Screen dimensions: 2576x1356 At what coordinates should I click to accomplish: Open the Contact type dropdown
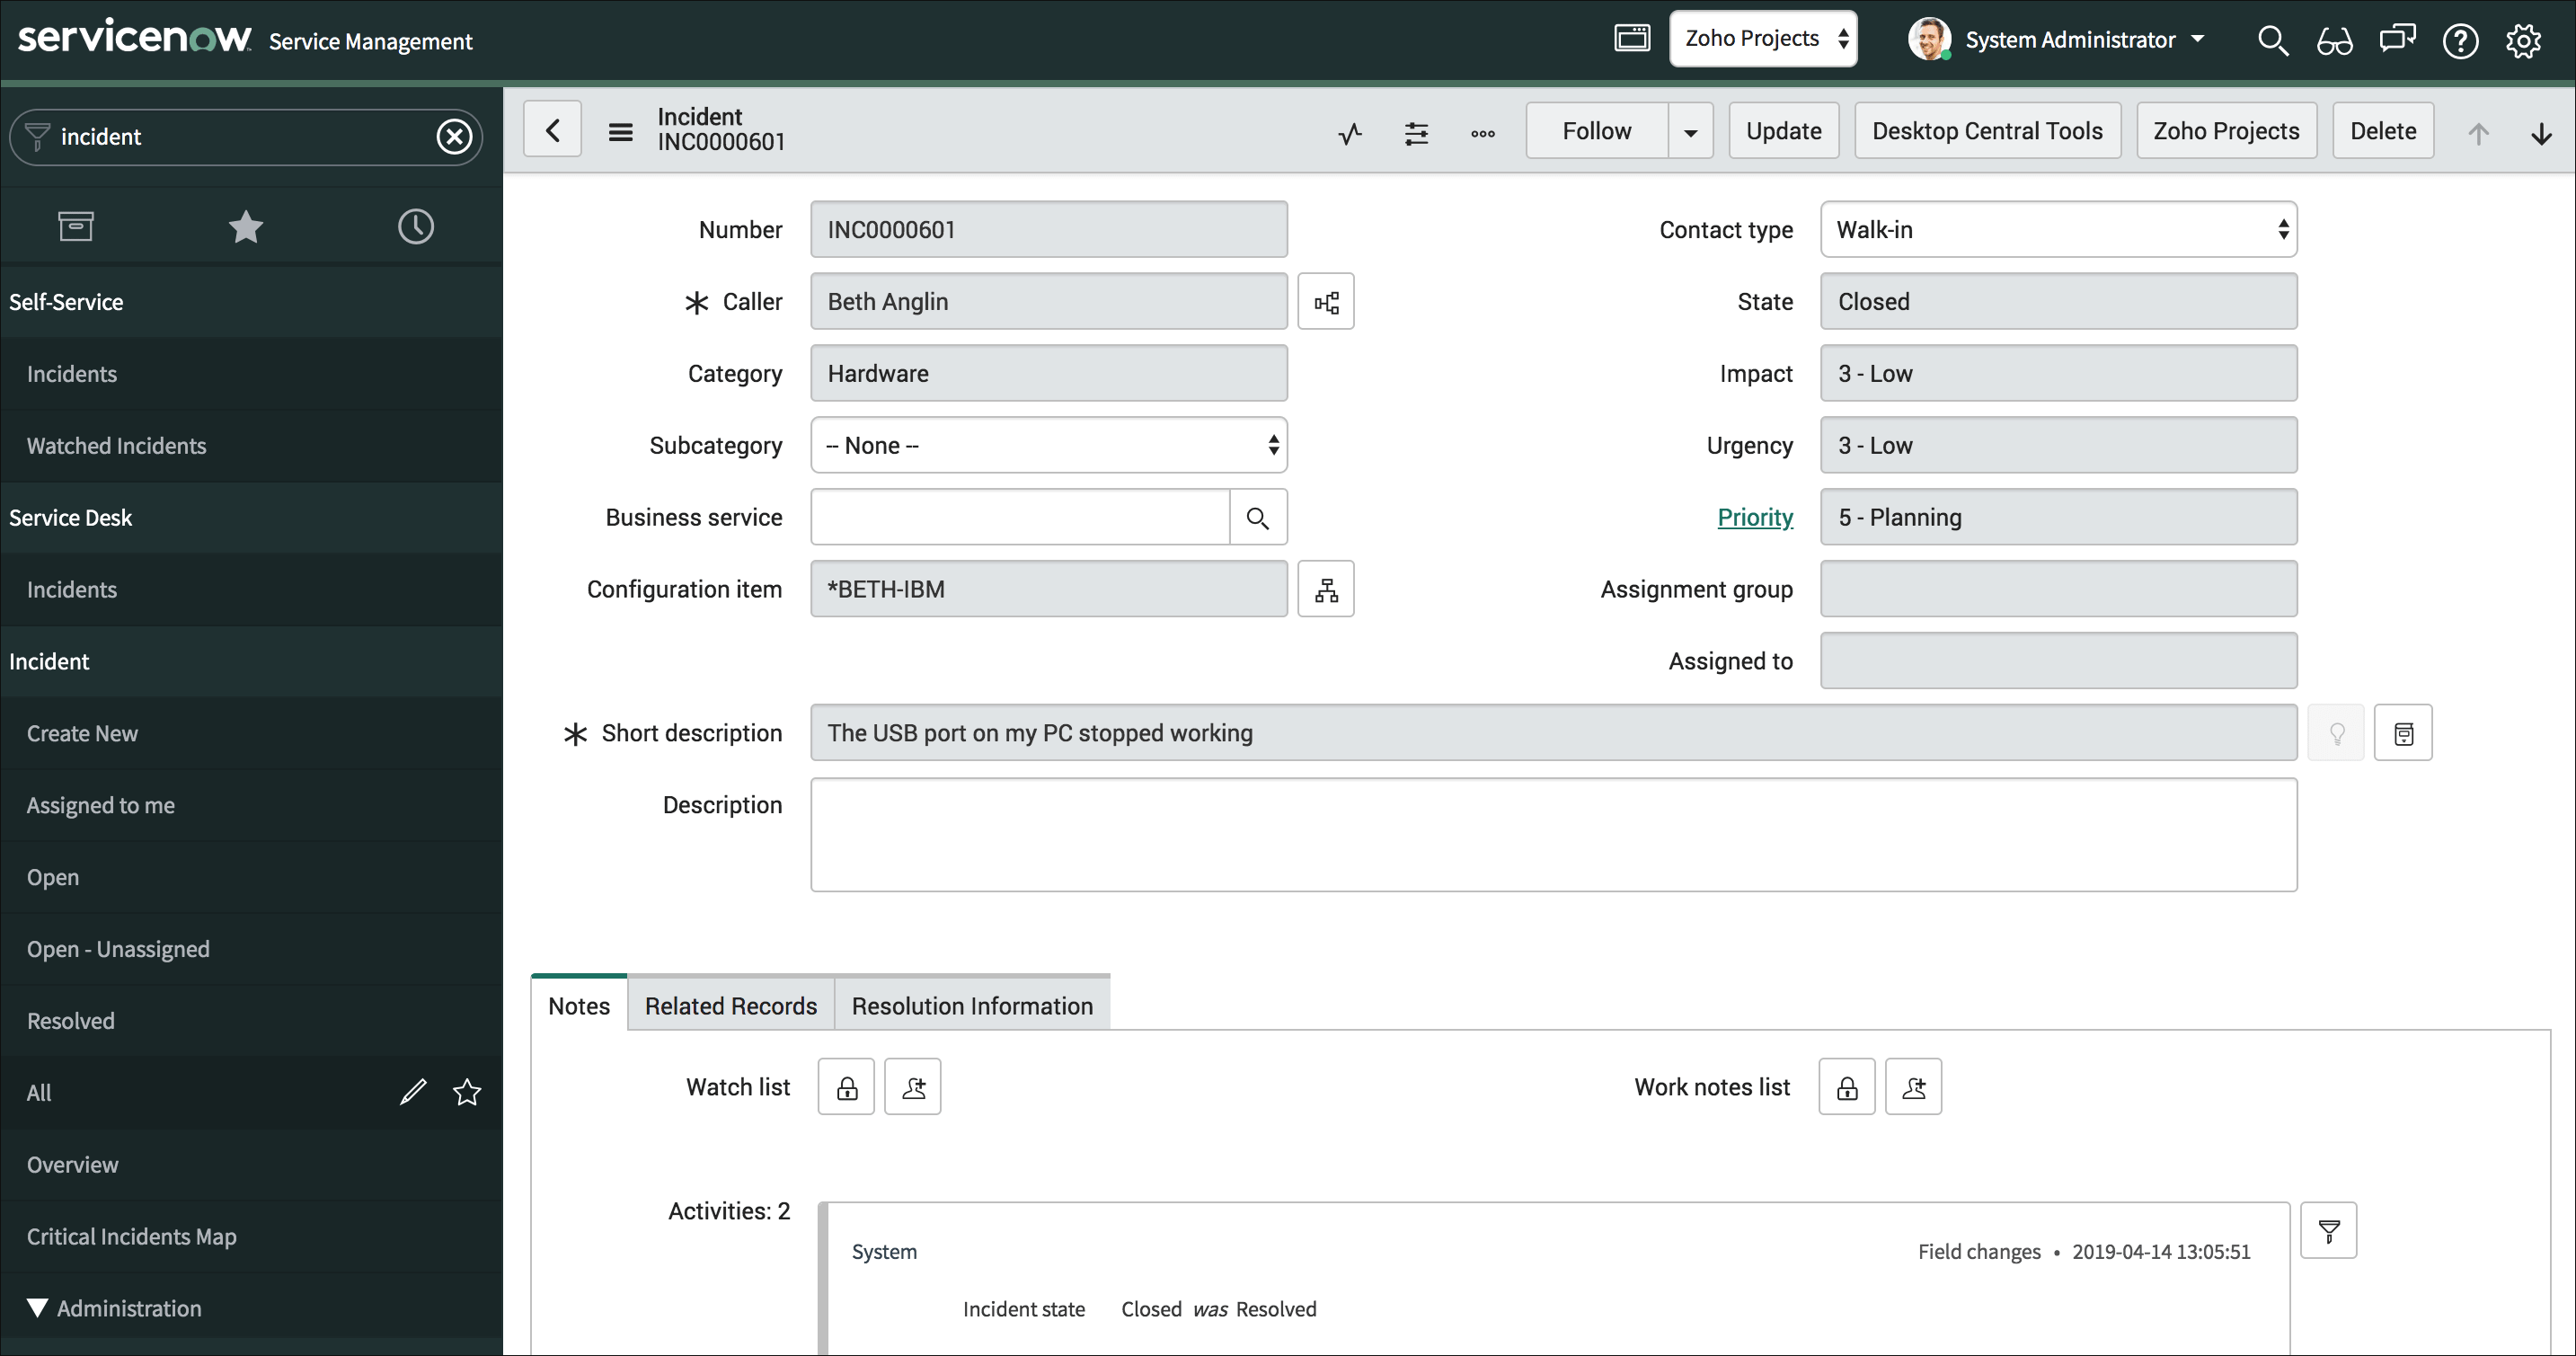[2058, 230]
